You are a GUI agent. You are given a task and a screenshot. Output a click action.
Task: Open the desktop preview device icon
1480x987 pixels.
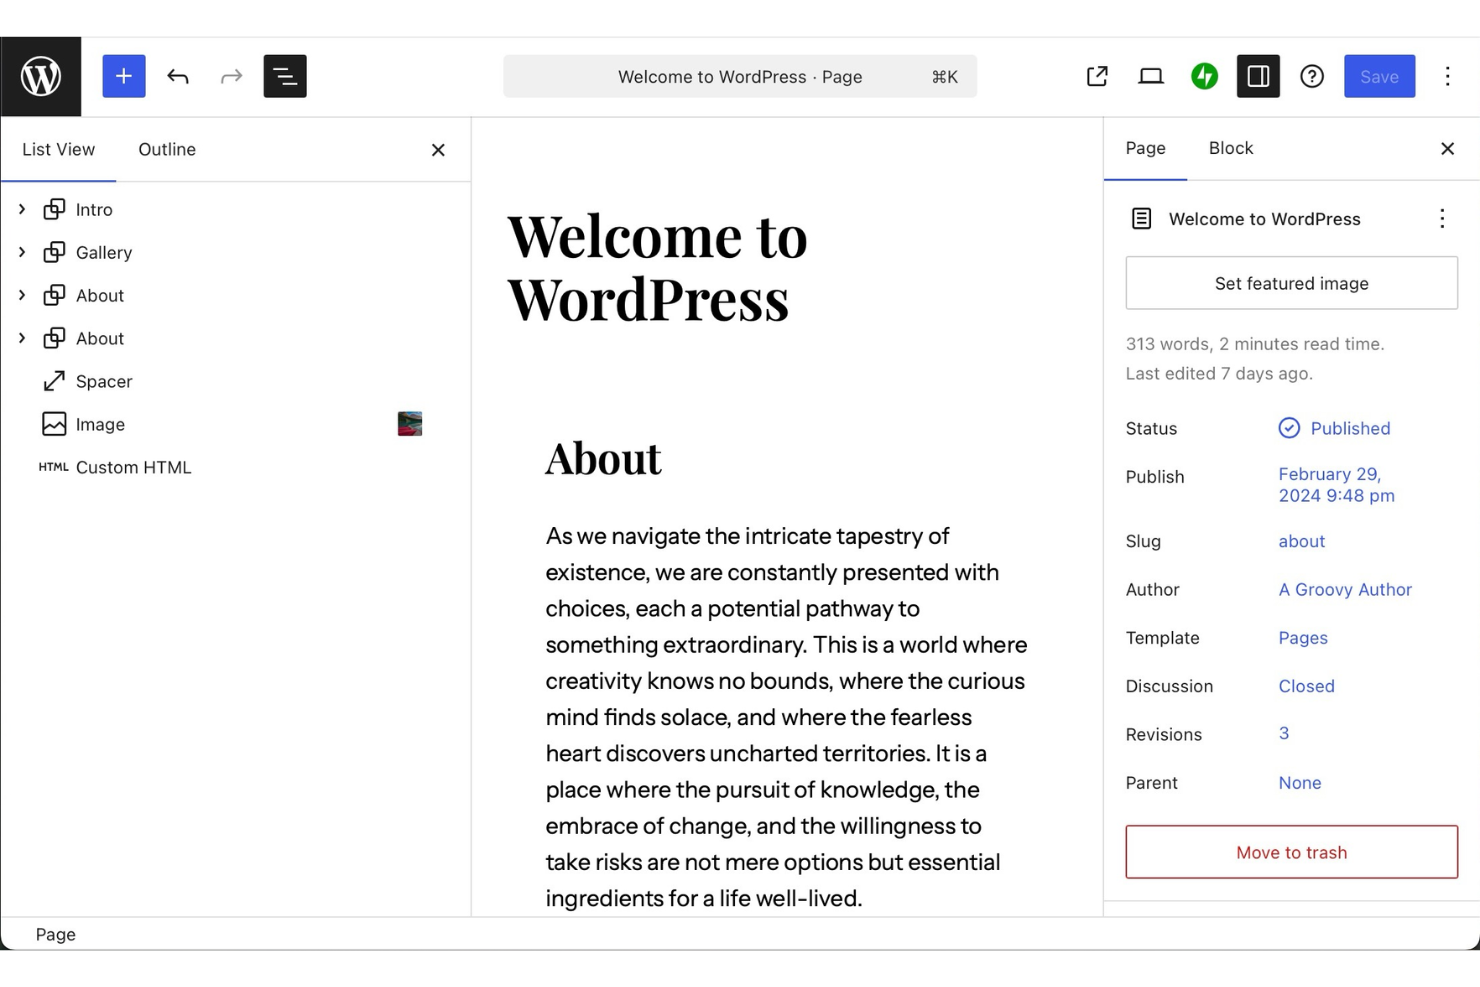1151,76
